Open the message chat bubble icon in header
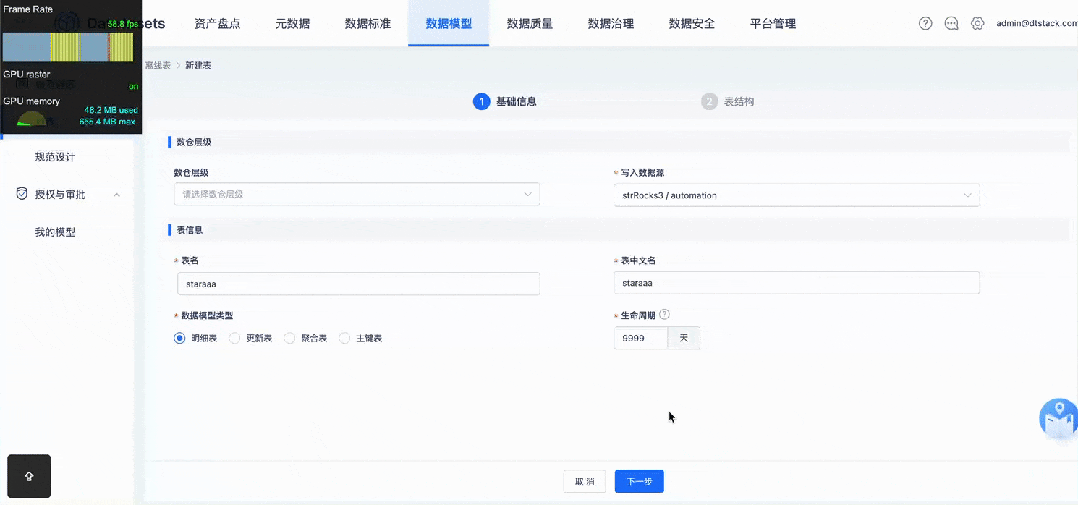The width and height of the screenshot is (1078, 505). click(952, 23)
